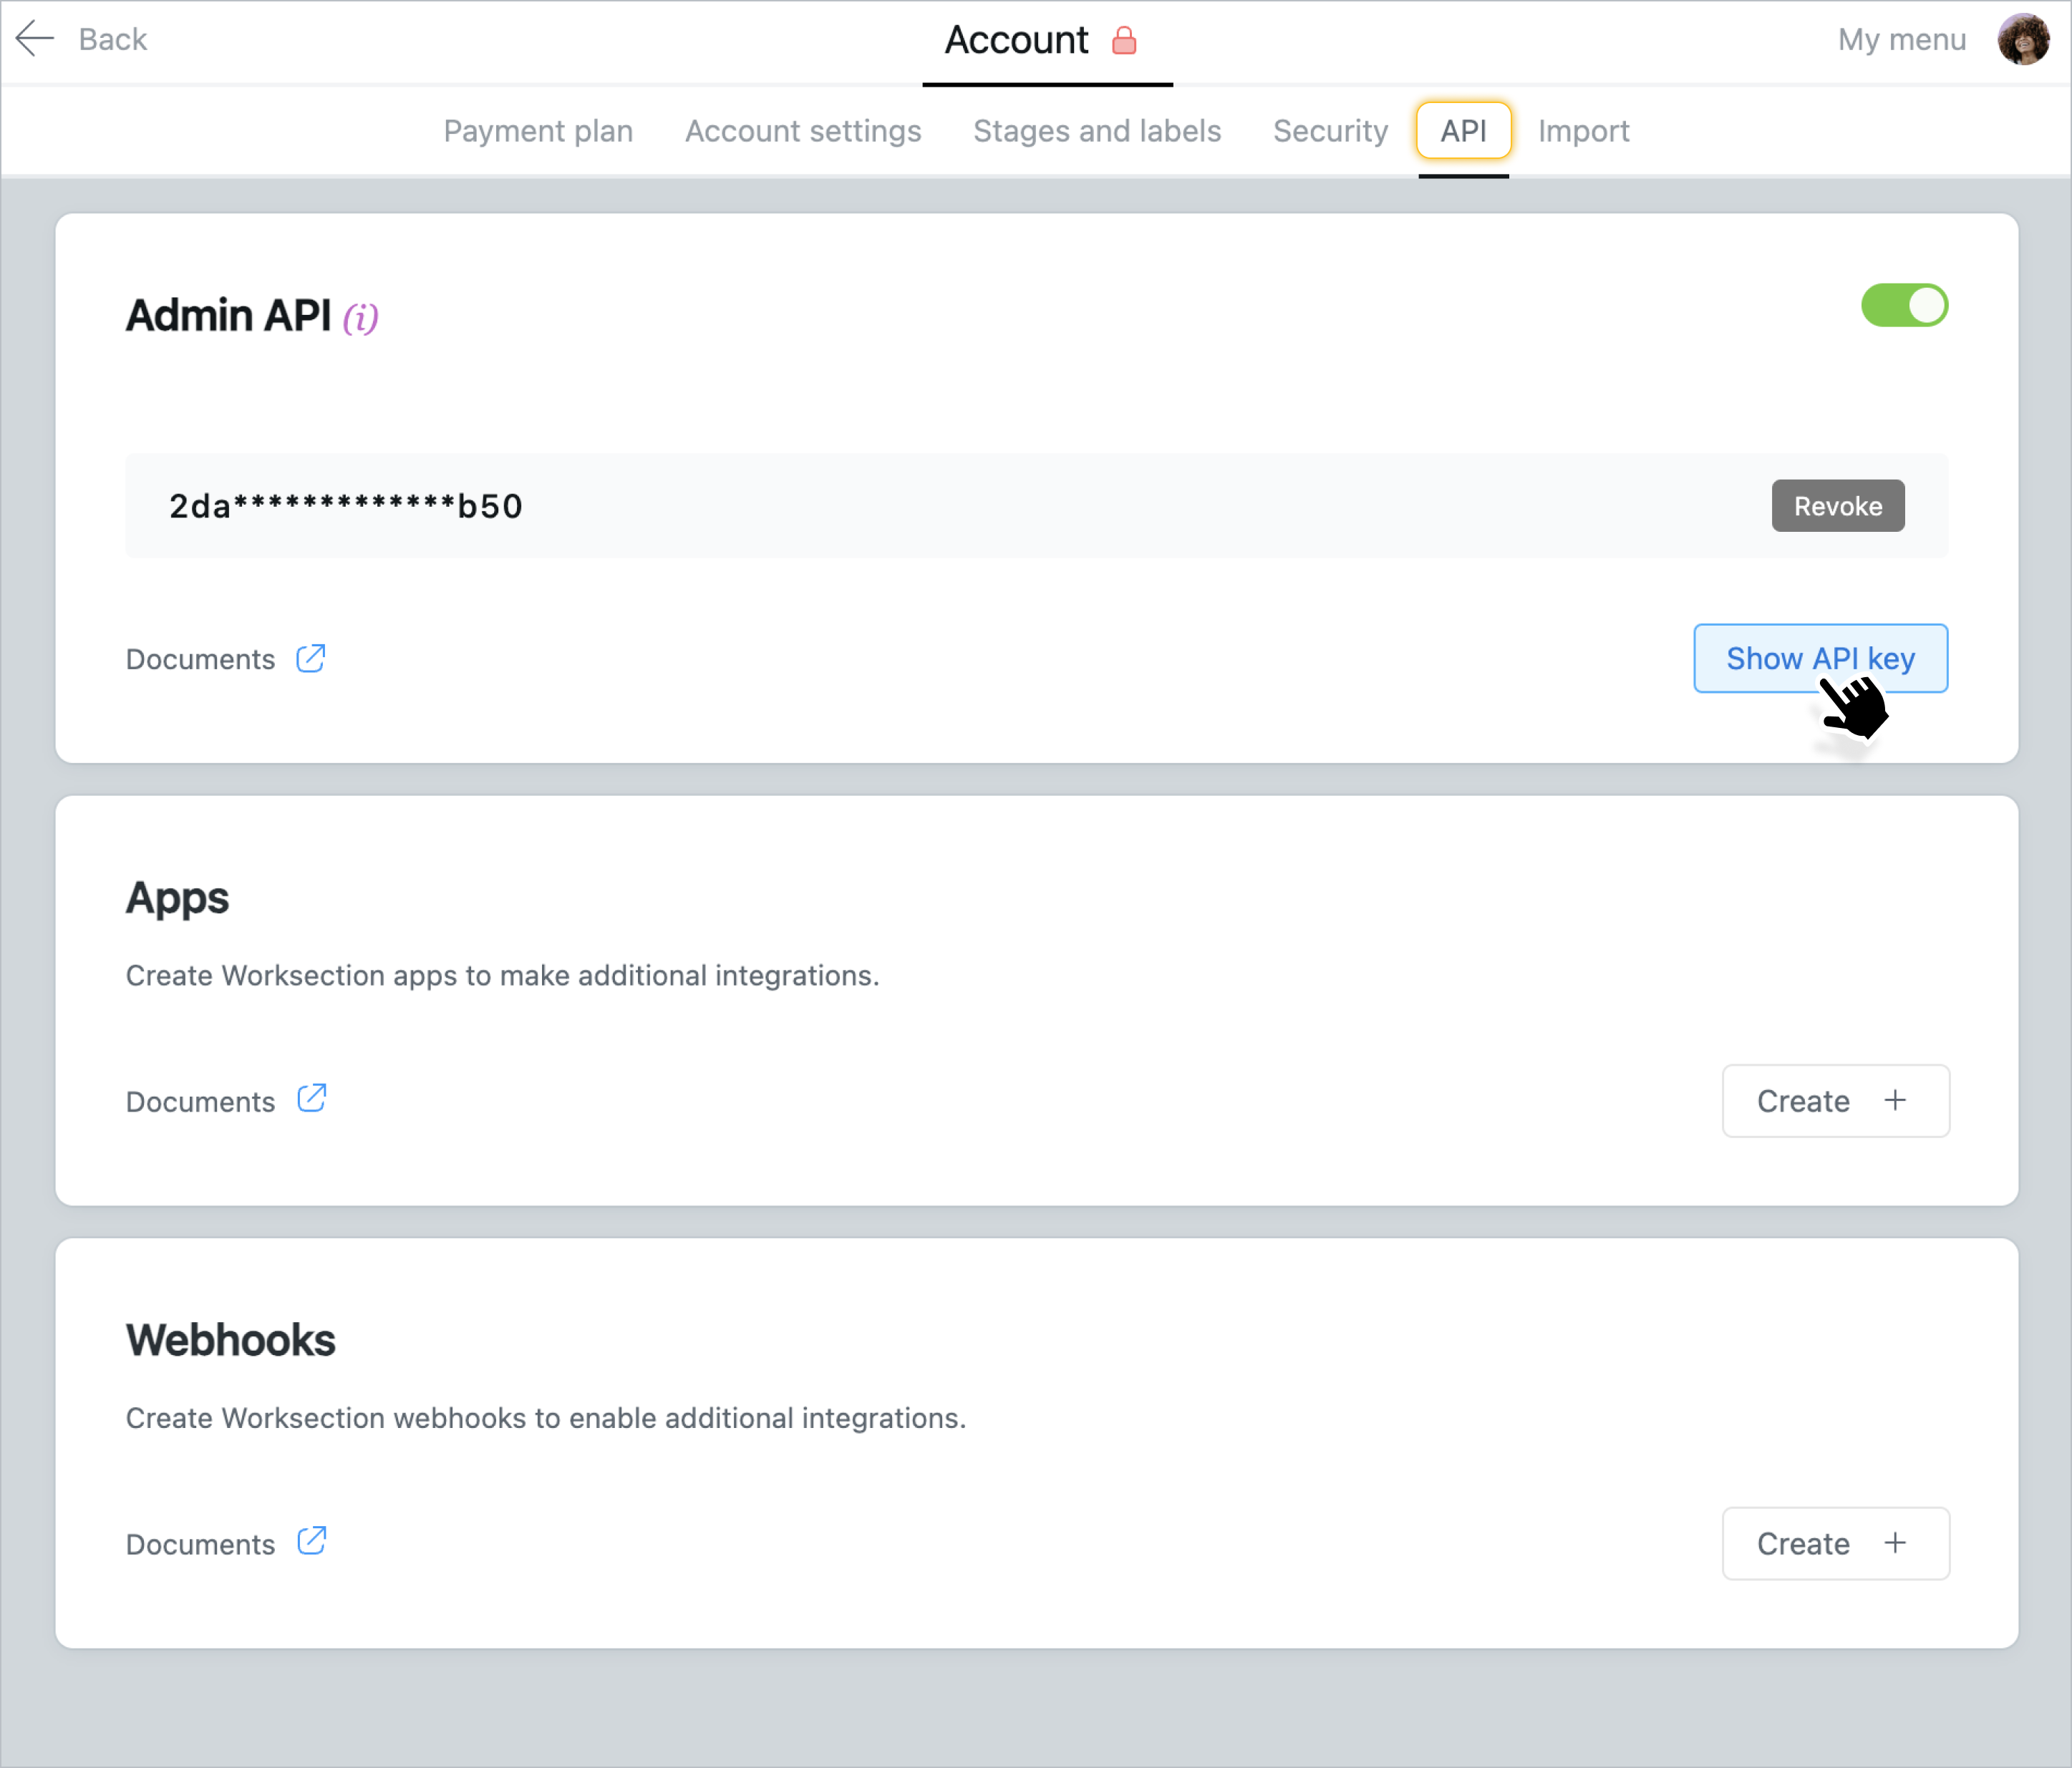2072x1768 pixels.
Task: Switch to the Security tab
Action: point(1330,131)
